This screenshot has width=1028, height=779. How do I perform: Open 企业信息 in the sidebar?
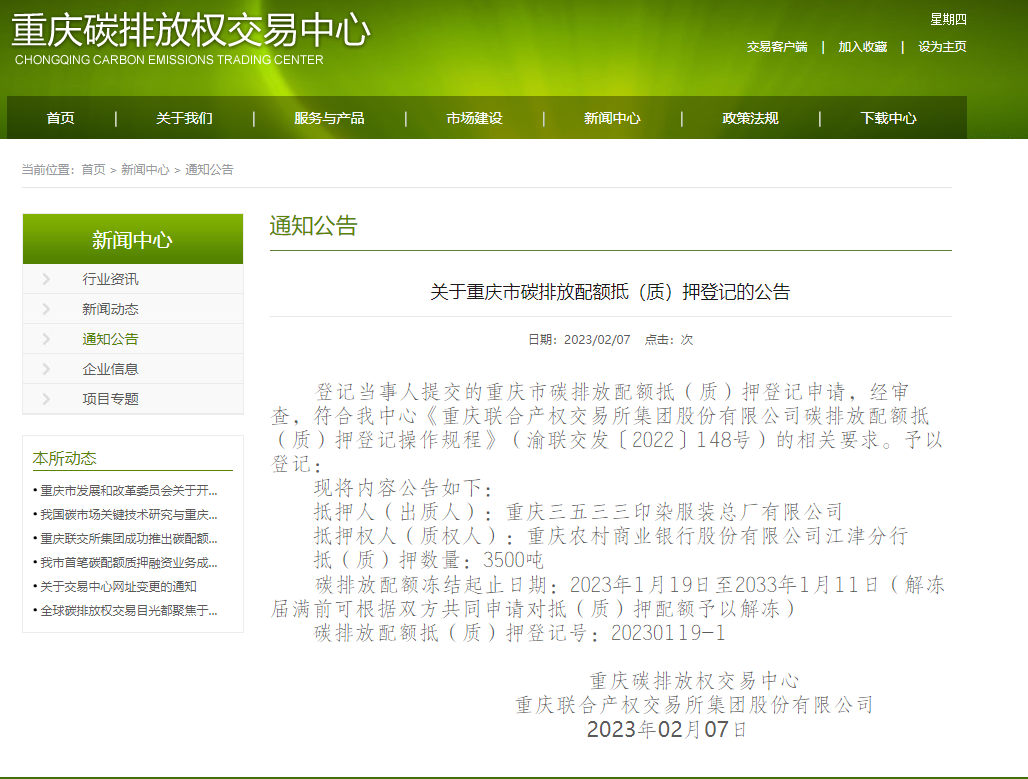(110, 369)
